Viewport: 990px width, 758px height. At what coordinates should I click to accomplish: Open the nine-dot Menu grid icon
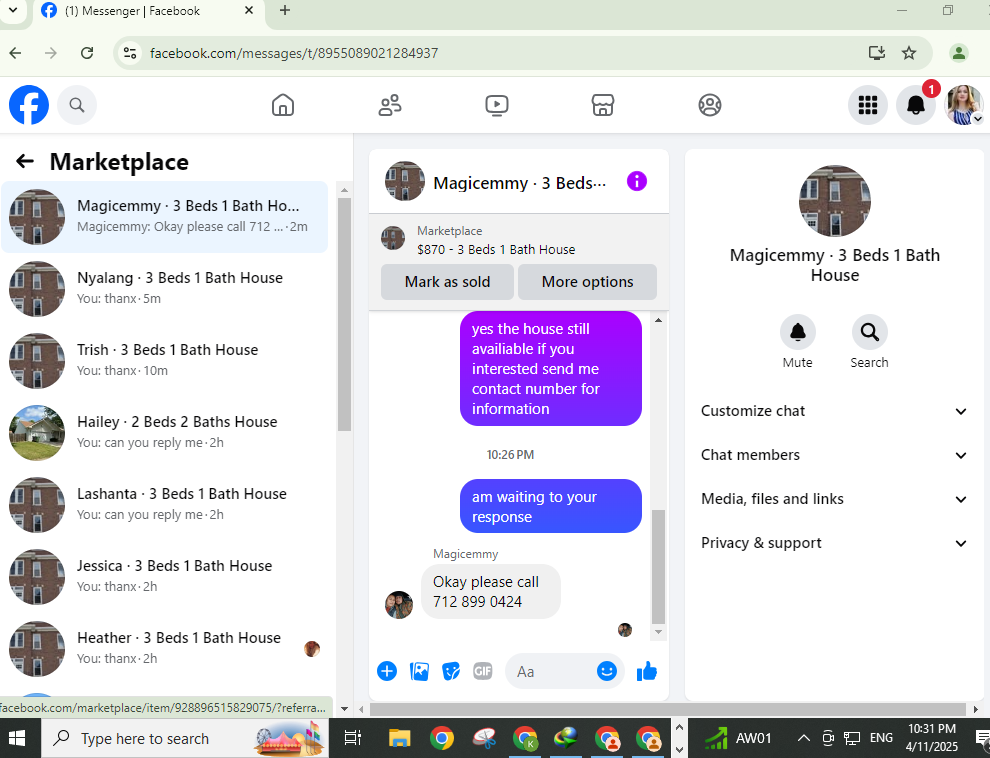[x=868, y=105]
